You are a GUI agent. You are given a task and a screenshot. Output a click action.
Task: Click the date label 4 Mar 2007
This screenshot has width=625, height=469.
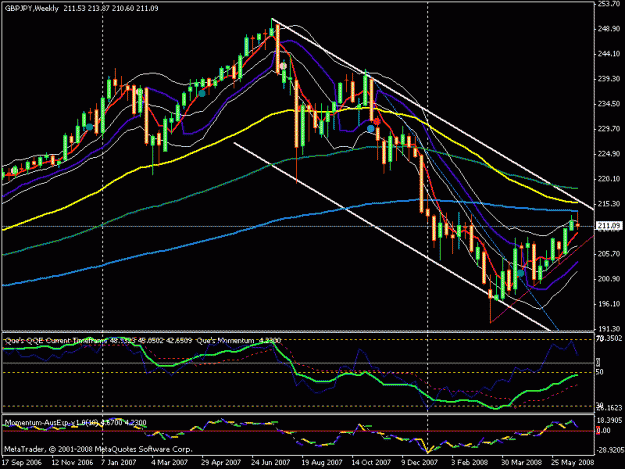click(169, 463)
